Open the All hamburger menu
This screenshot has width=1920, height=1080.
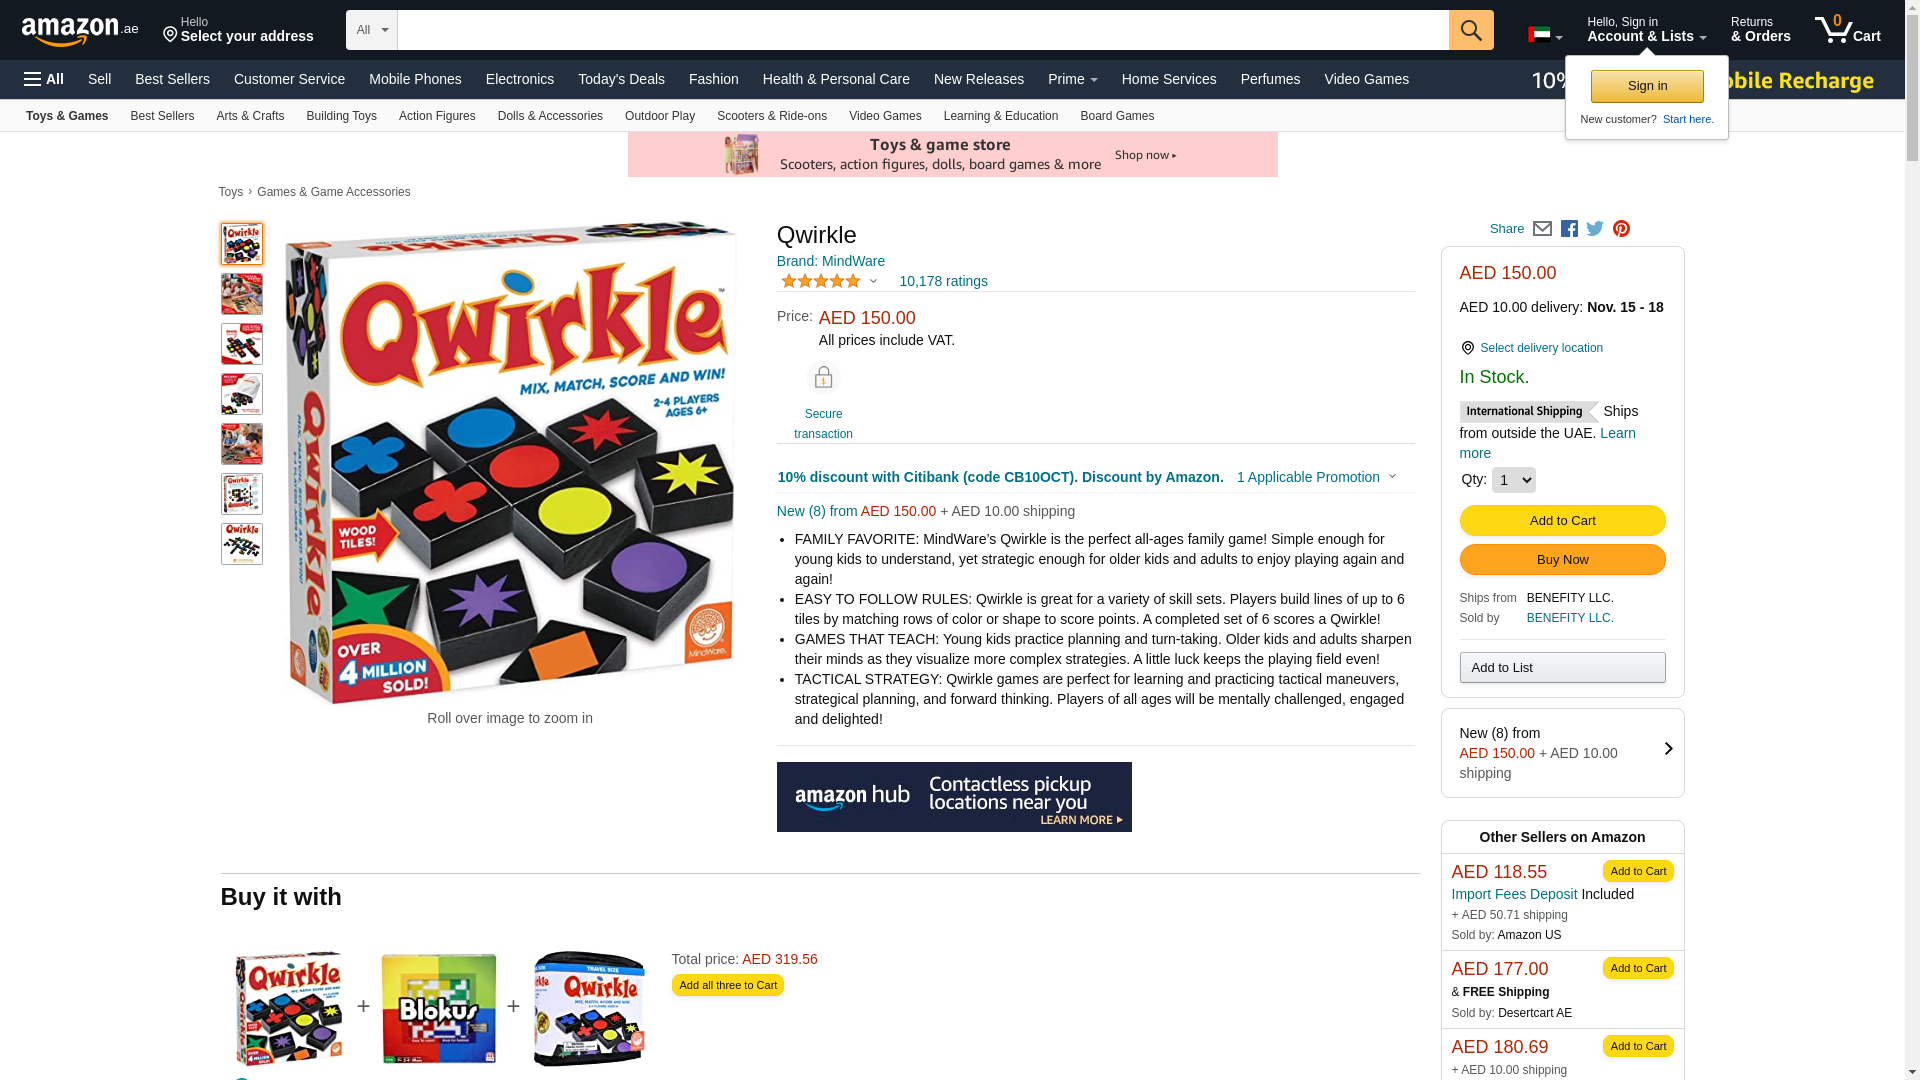44,79
